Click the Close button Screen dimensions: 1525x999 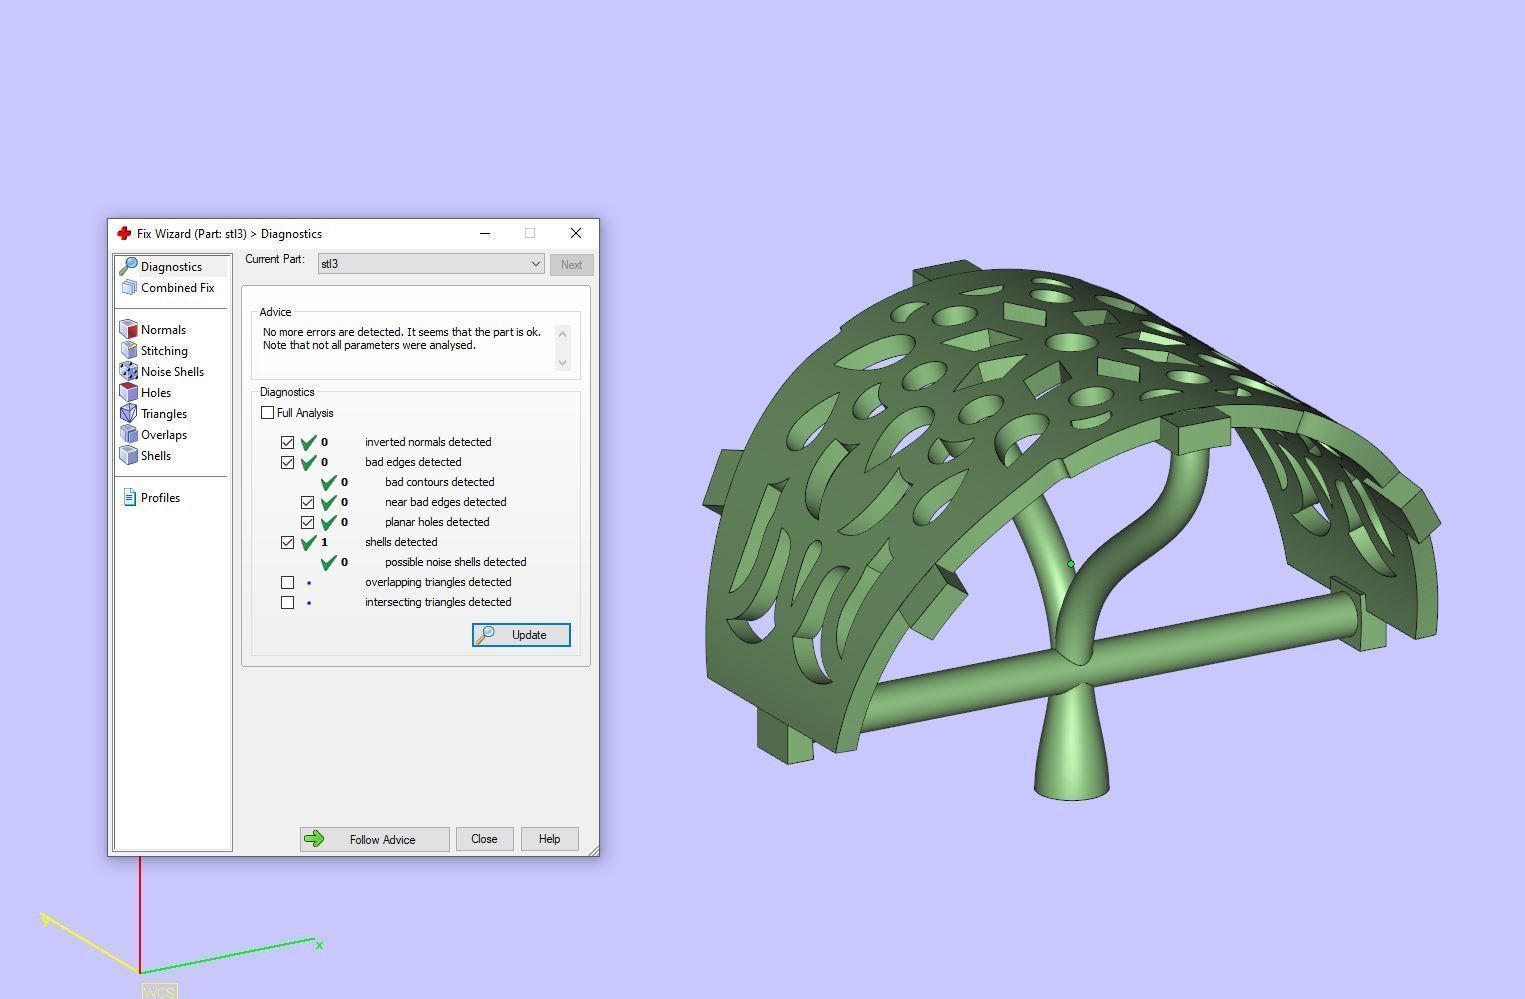click(x=484, y=839)
